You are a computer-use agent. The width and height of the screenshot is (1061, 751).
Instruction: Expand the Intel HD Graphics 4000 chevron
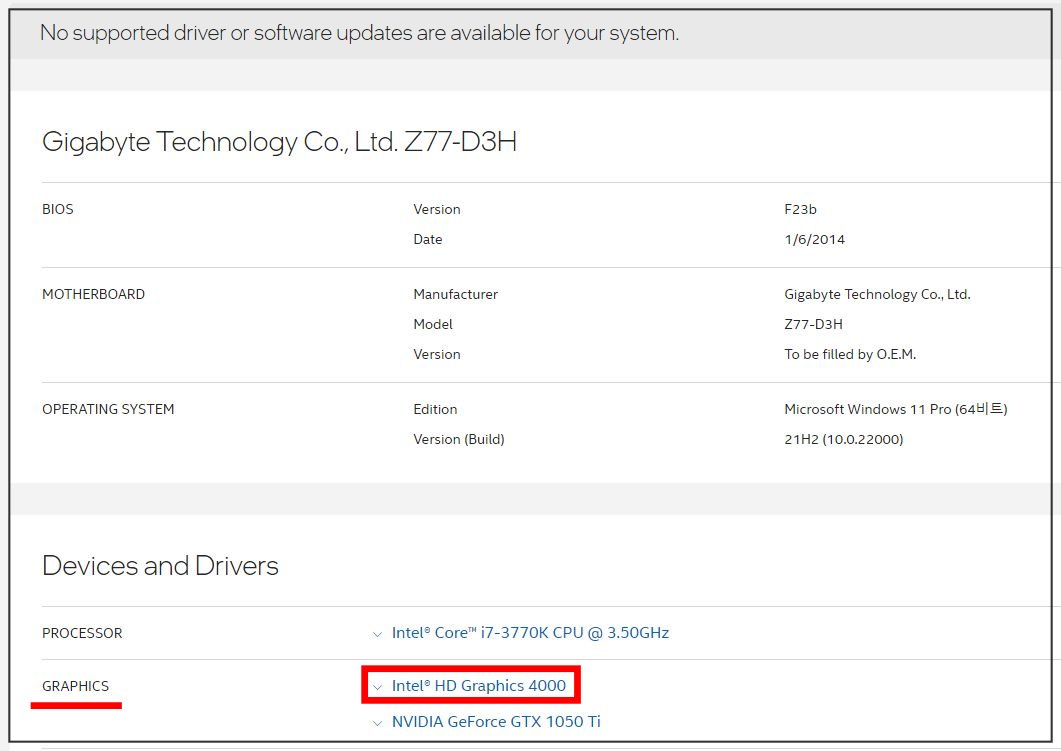point(377,687)
